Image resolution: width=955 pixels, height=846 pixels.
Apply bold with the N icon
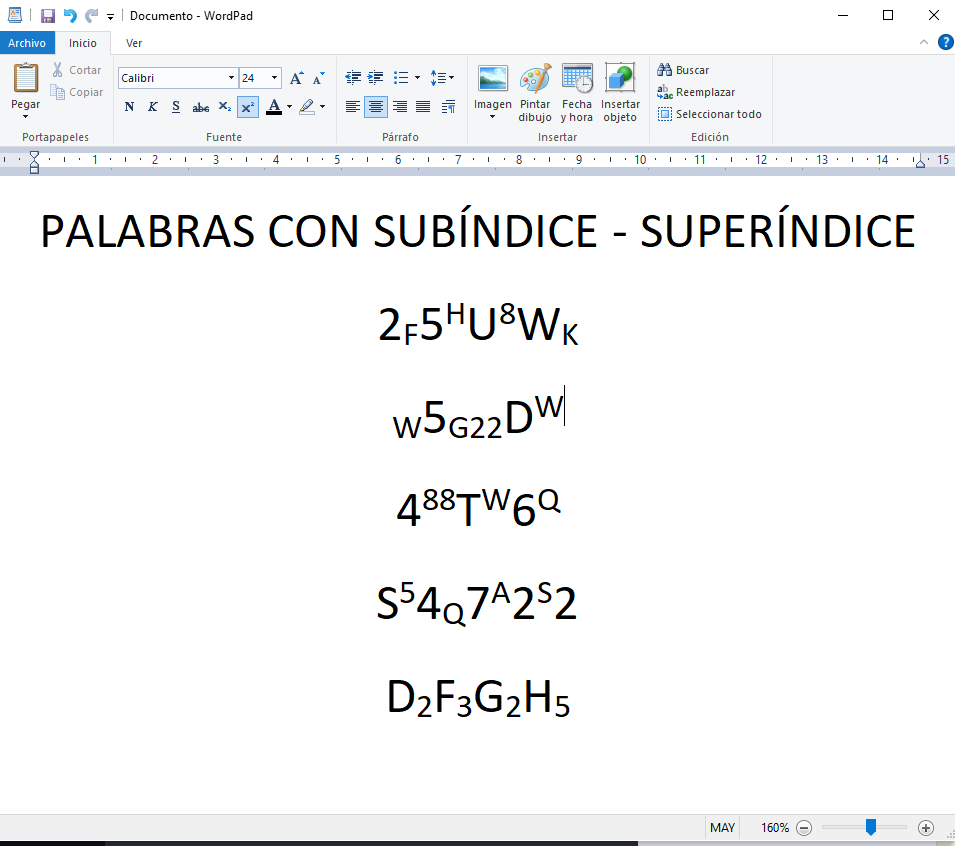(128, 106)
